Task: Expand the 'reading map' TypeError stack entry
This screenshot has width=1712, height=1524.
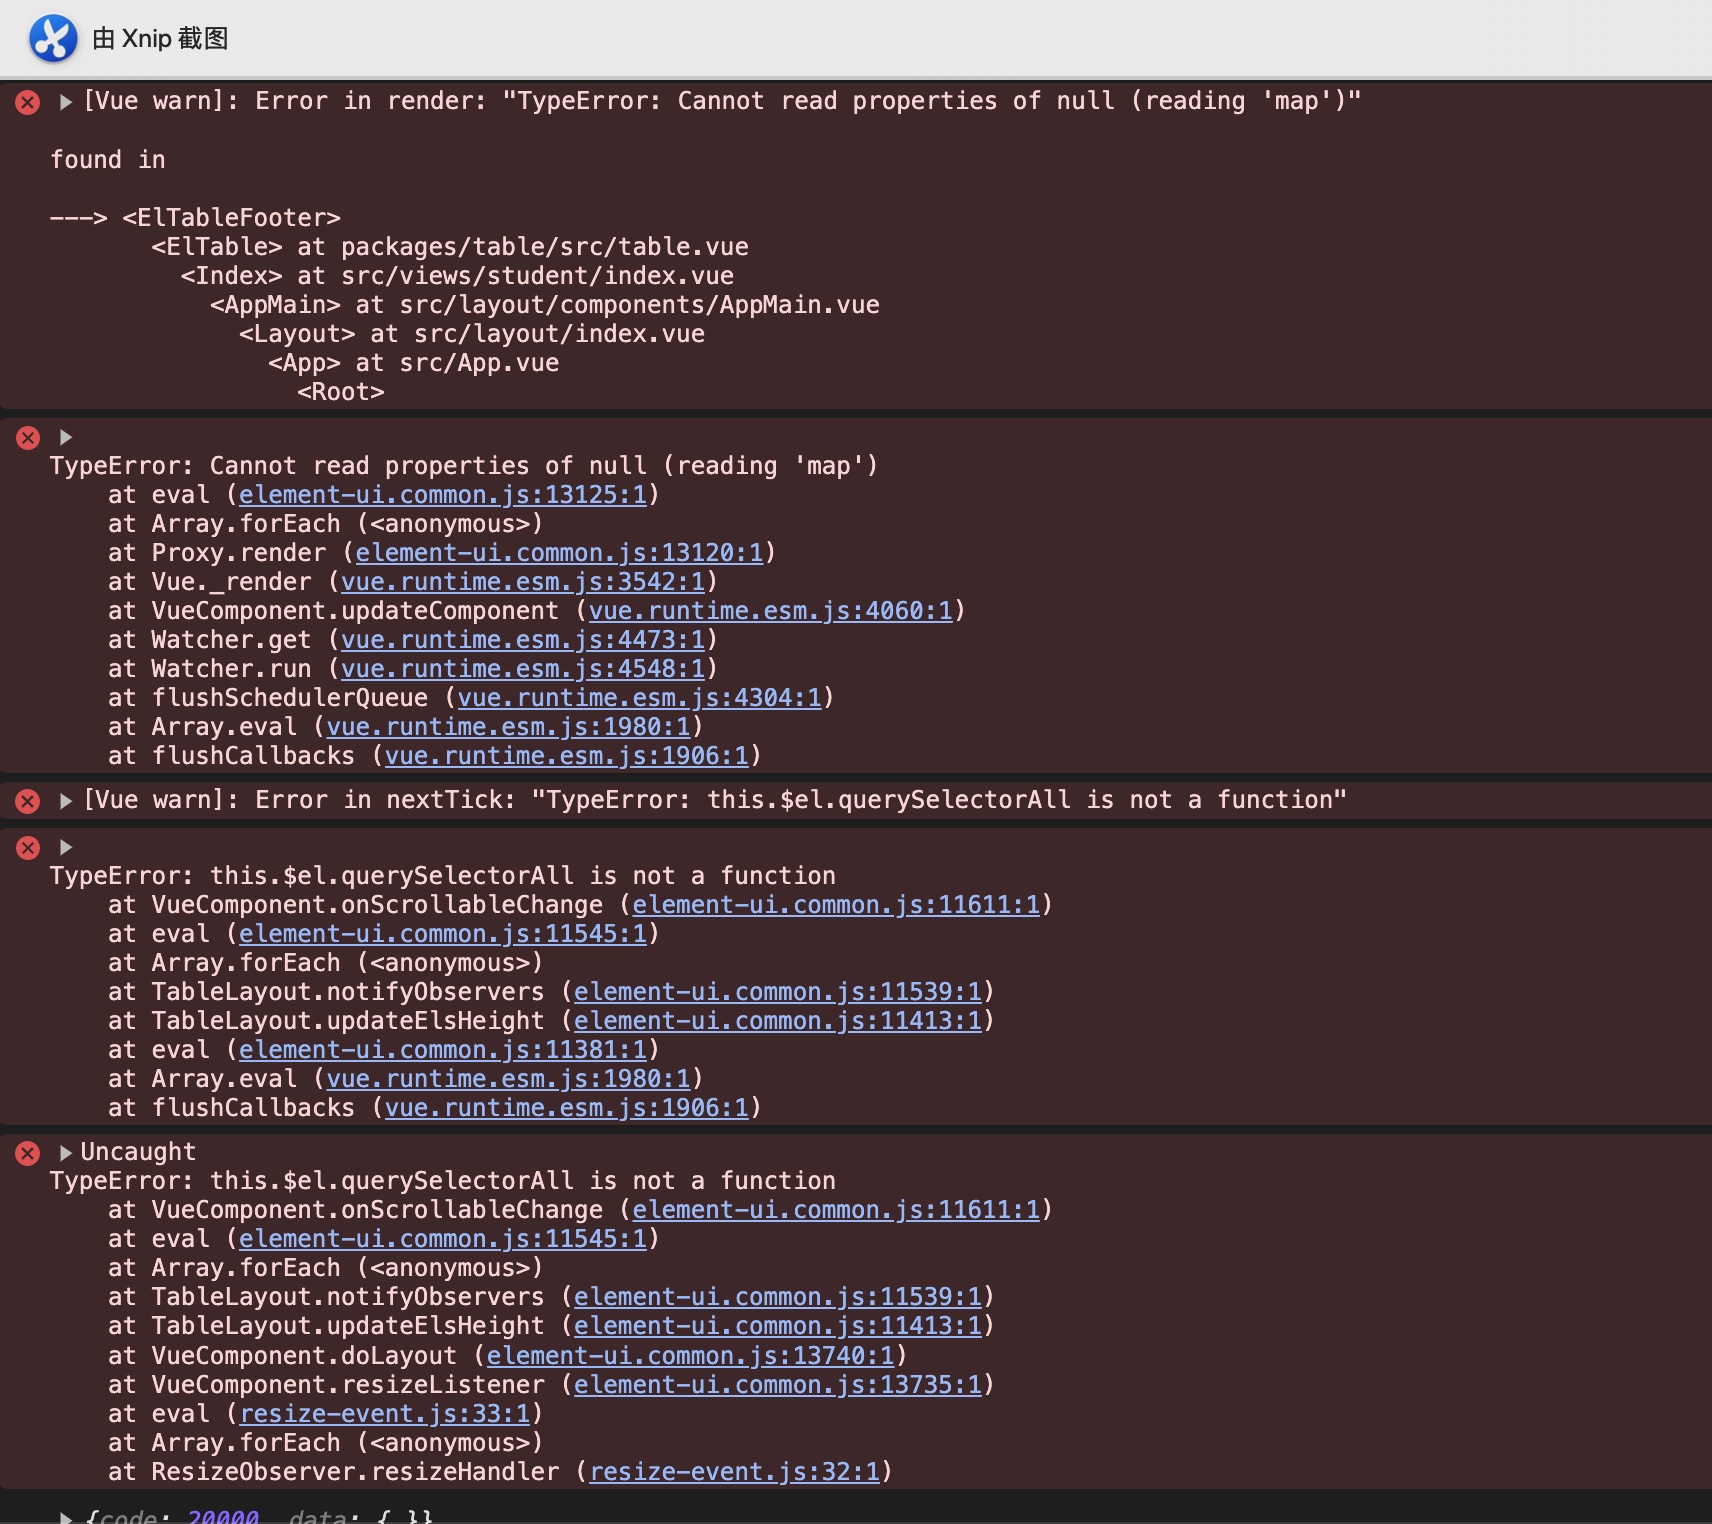Action: click(x=65, y=437)
